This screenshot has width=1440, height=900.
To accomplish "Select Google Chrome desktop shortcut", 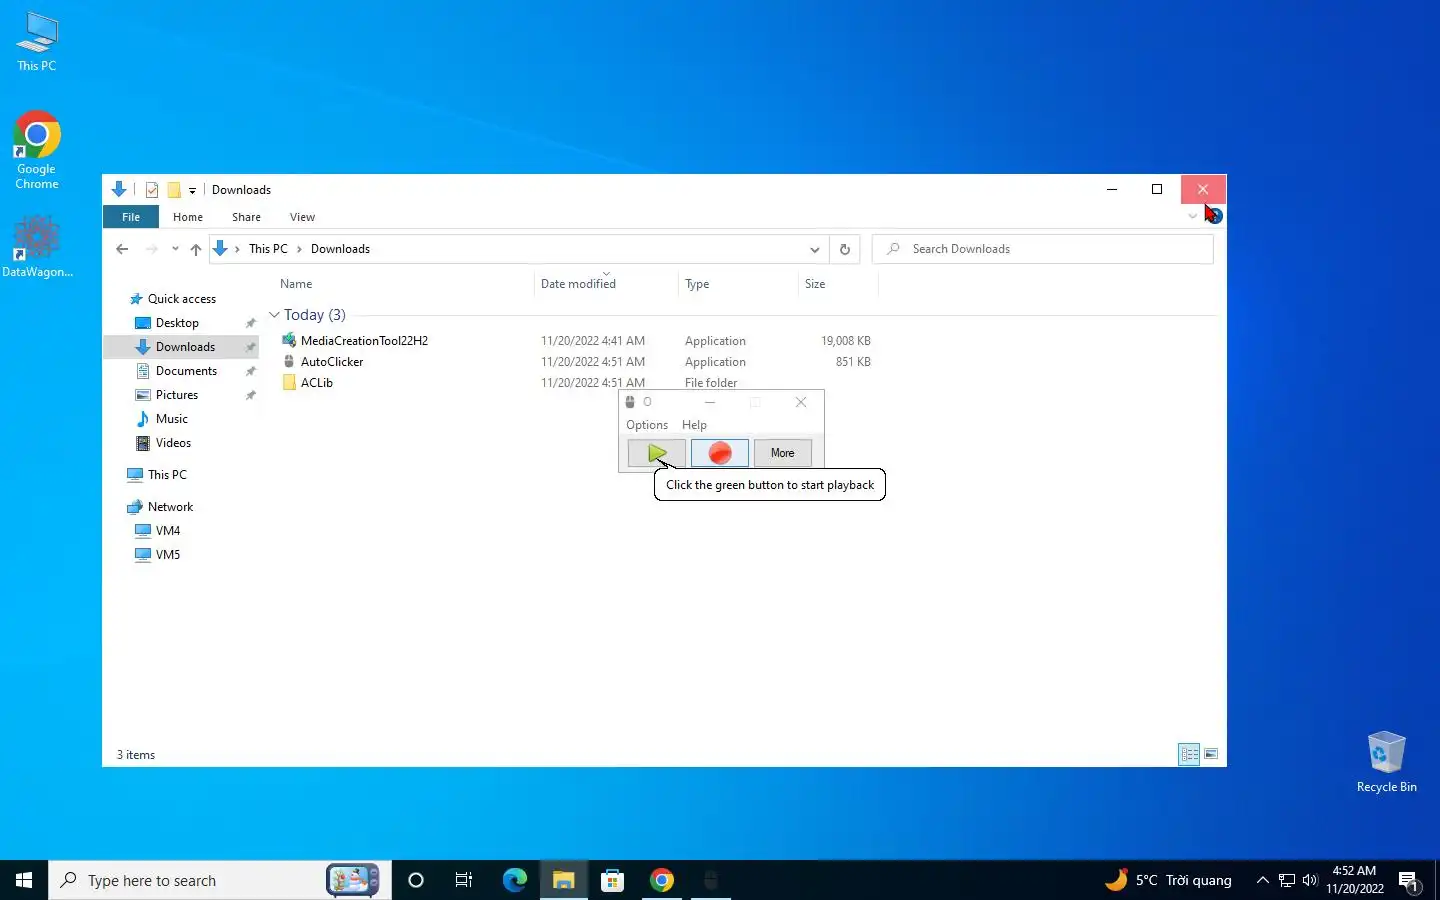I will (x=37, y=150).
